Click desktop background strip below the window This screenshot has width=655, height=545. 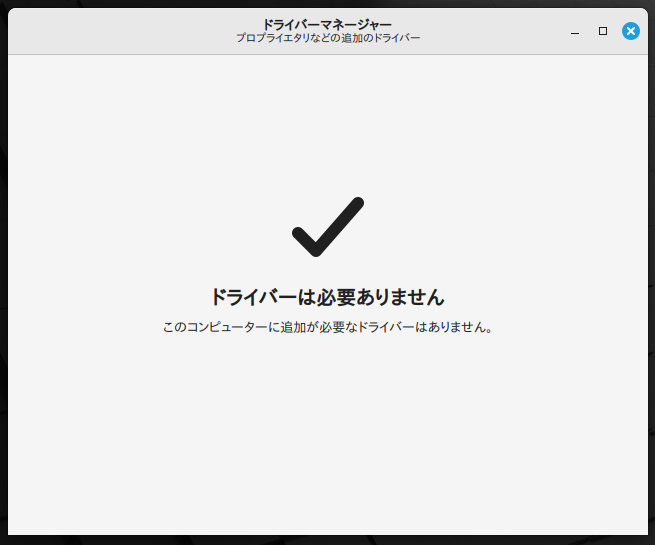(x=327, y=540)
